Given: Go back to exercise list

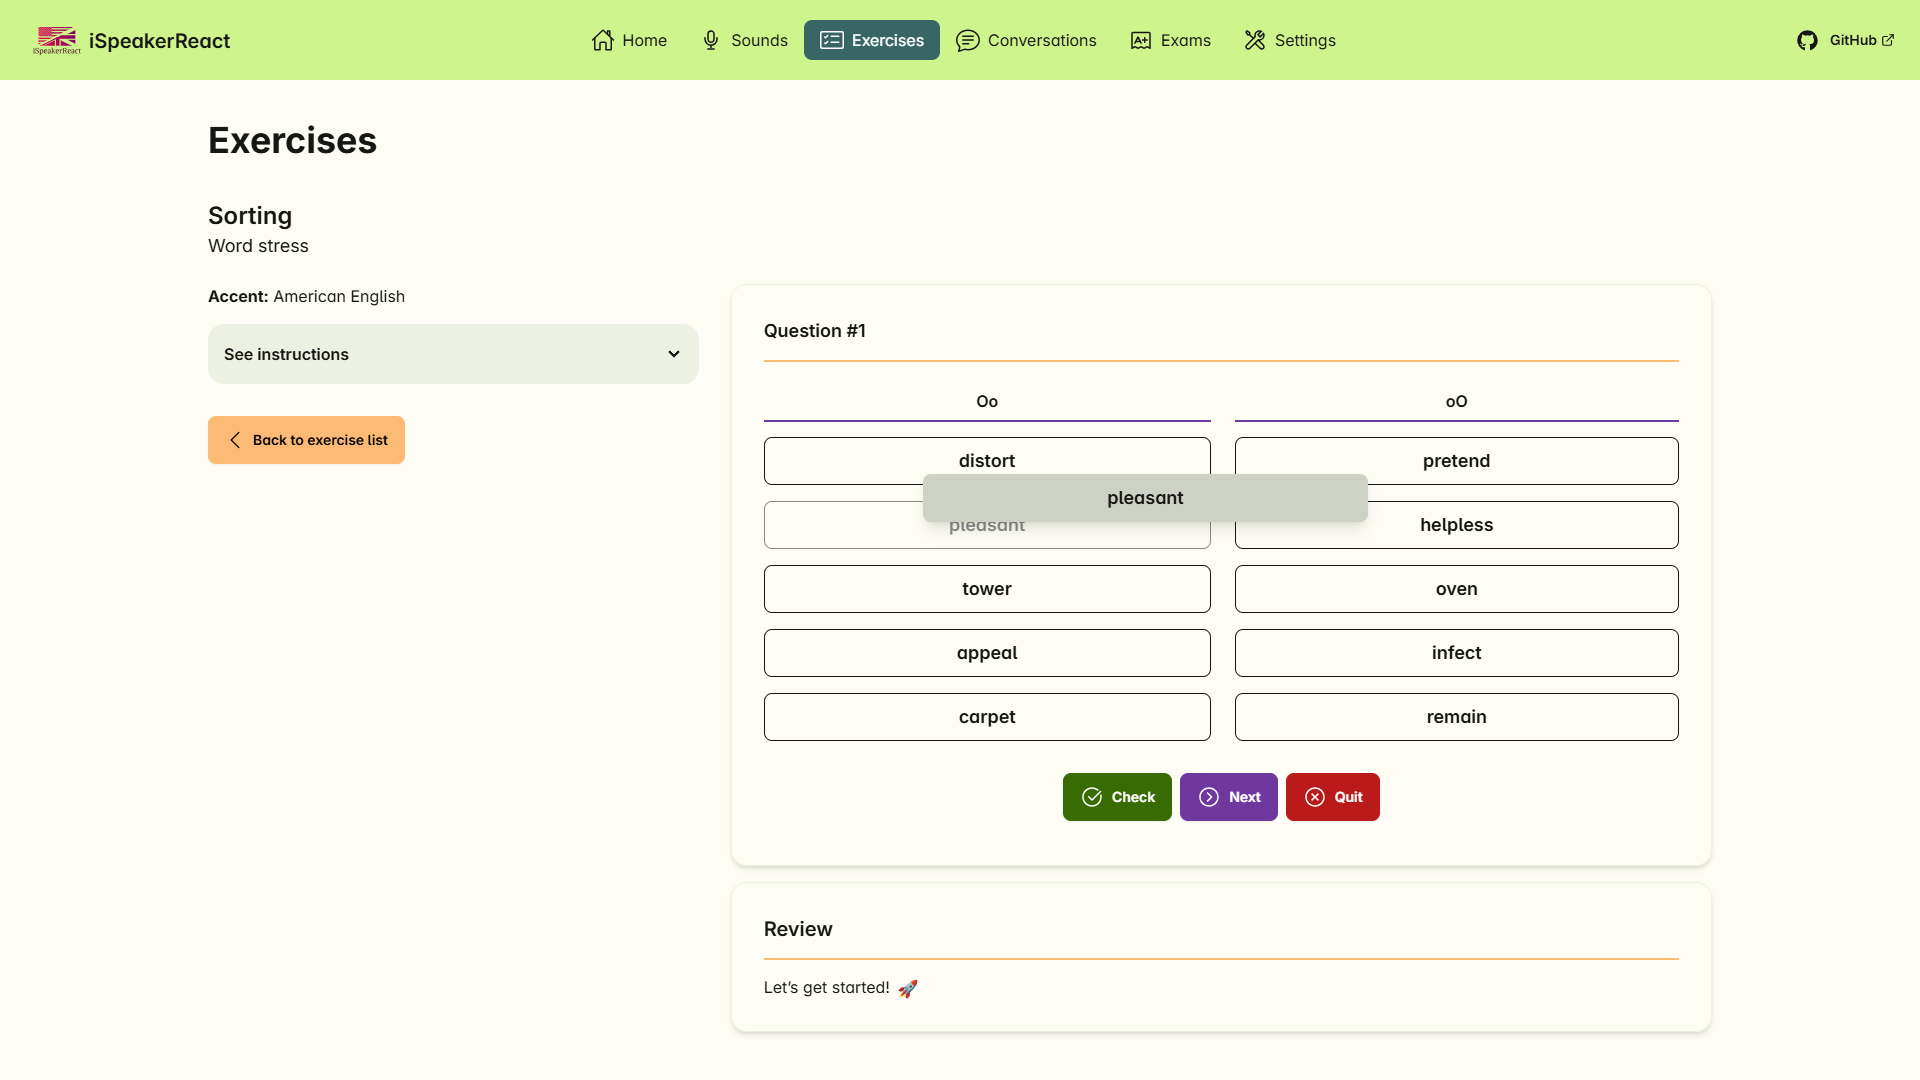Looking at the screenshot, I should point(306,440).
